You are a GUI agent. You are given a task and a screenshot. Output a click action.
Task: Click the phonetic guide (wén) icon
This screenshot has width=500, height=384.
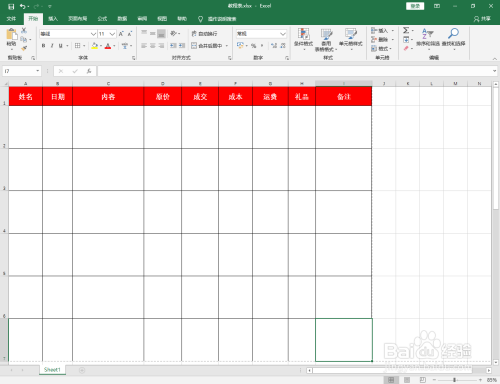point(125,46)
